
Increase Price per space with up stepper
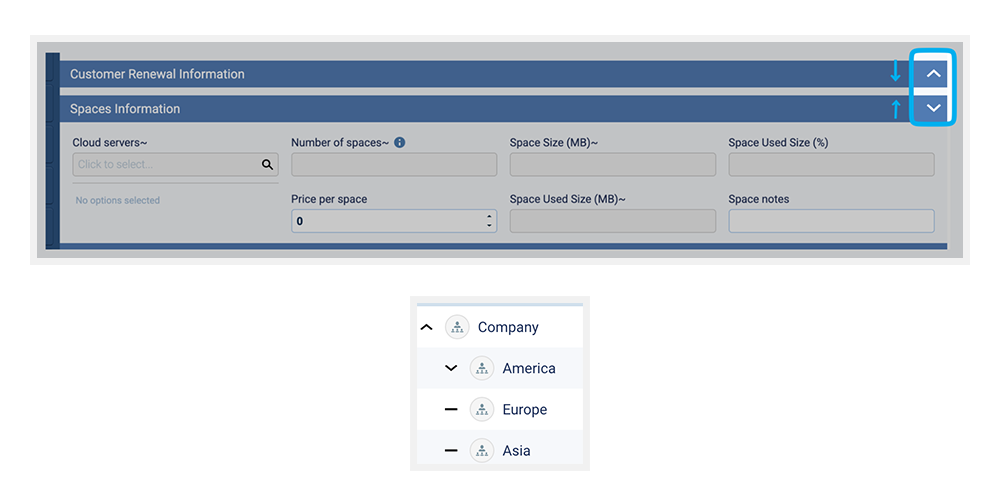(x=489, y=216)
